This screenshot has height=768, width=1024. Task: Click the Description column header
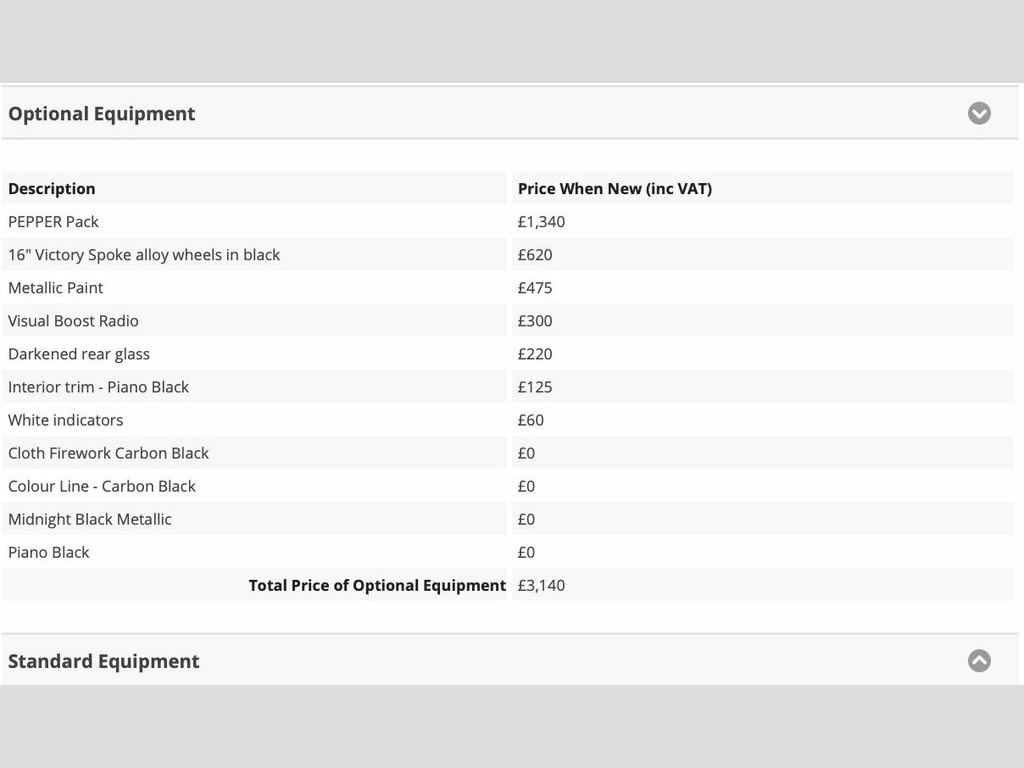pyautogui.click(x=52, y=189)
